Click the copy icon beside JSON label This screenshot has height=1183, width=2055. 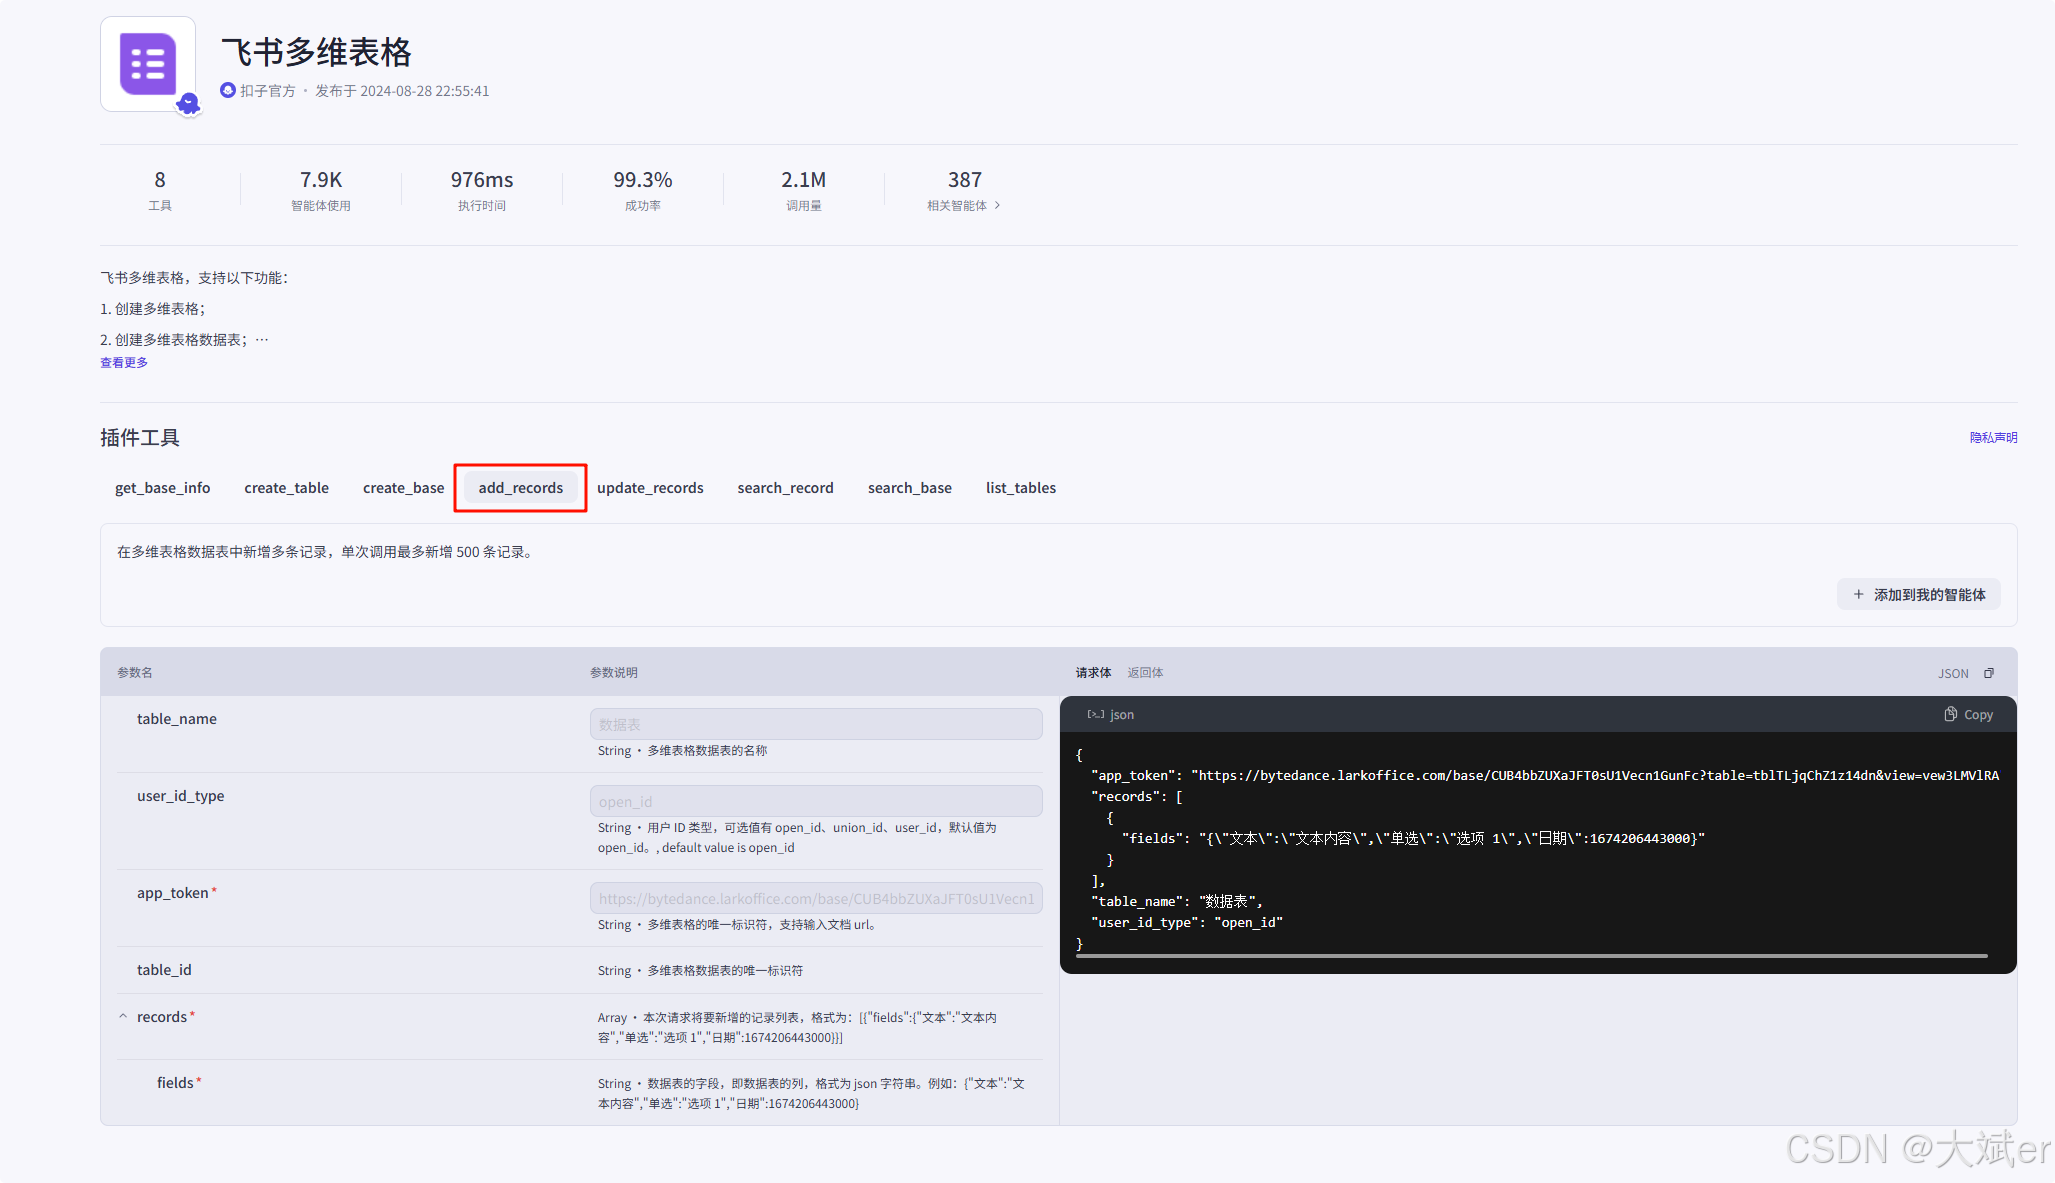1989,673
